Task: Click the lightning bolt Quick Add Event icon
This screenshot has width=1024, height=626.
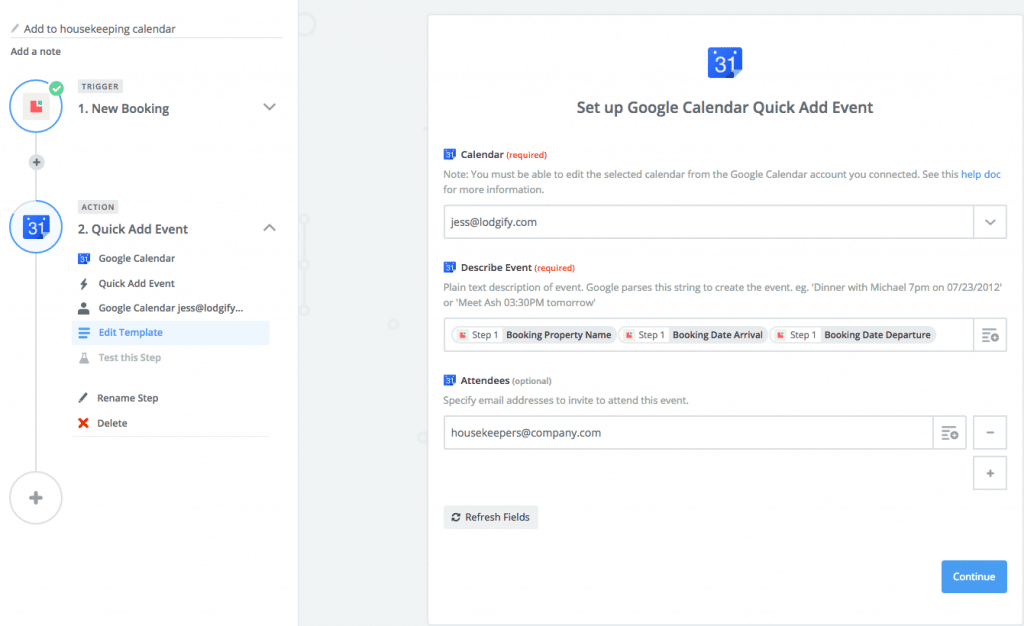Action: pos(84,283)
